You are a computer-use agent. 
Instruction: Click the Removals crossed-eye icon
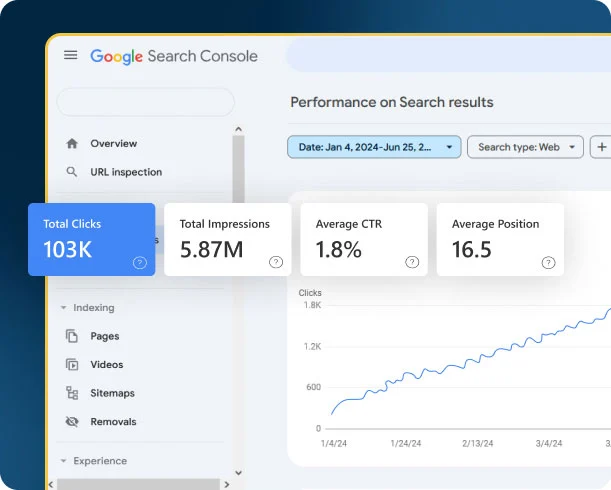72,422
